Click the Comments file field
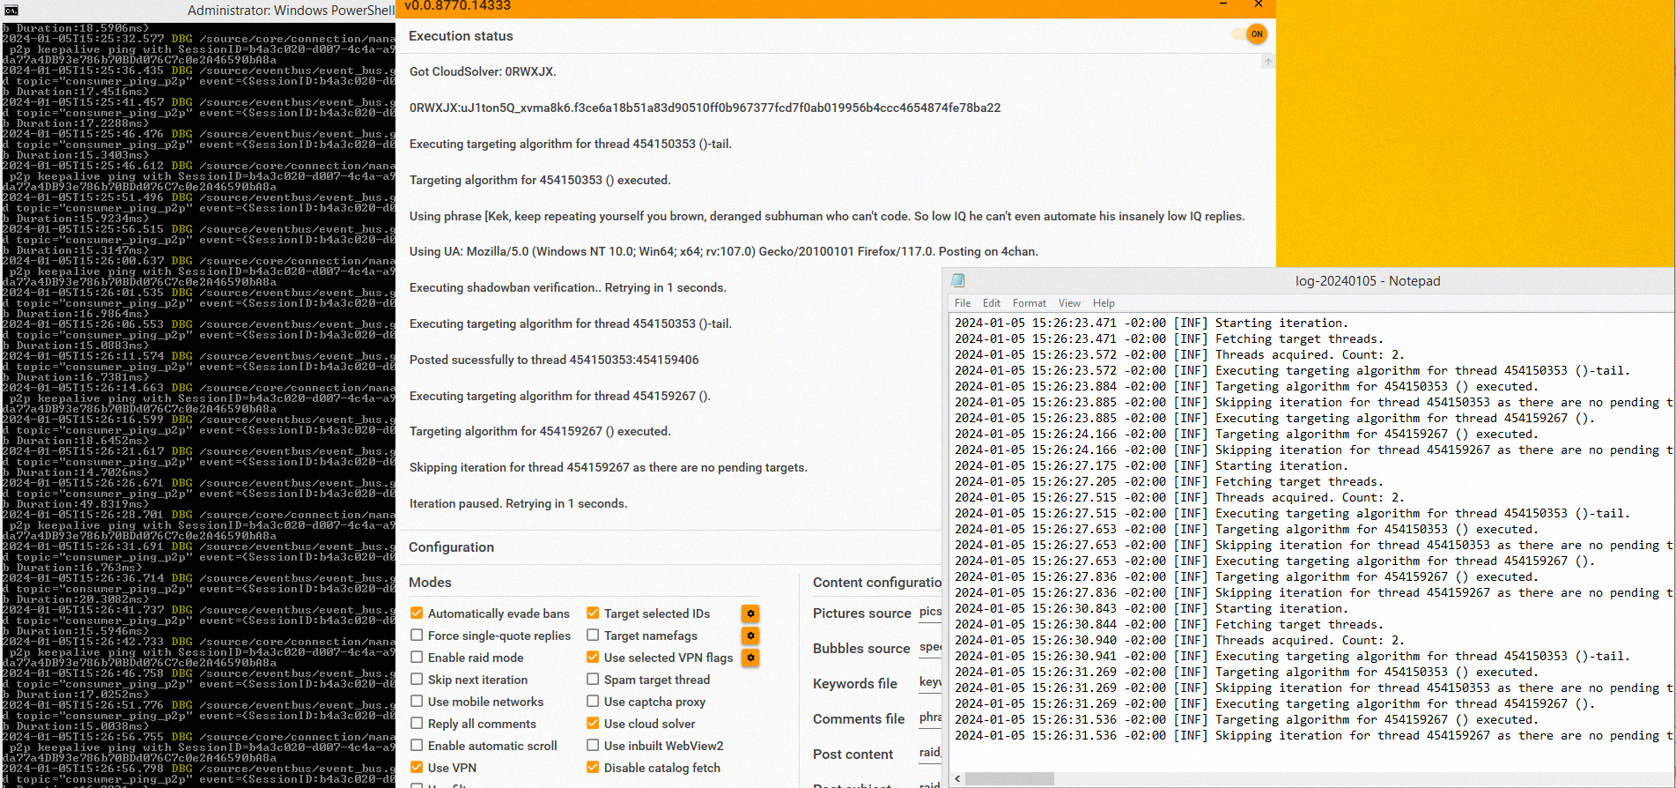 pos(930,718)
